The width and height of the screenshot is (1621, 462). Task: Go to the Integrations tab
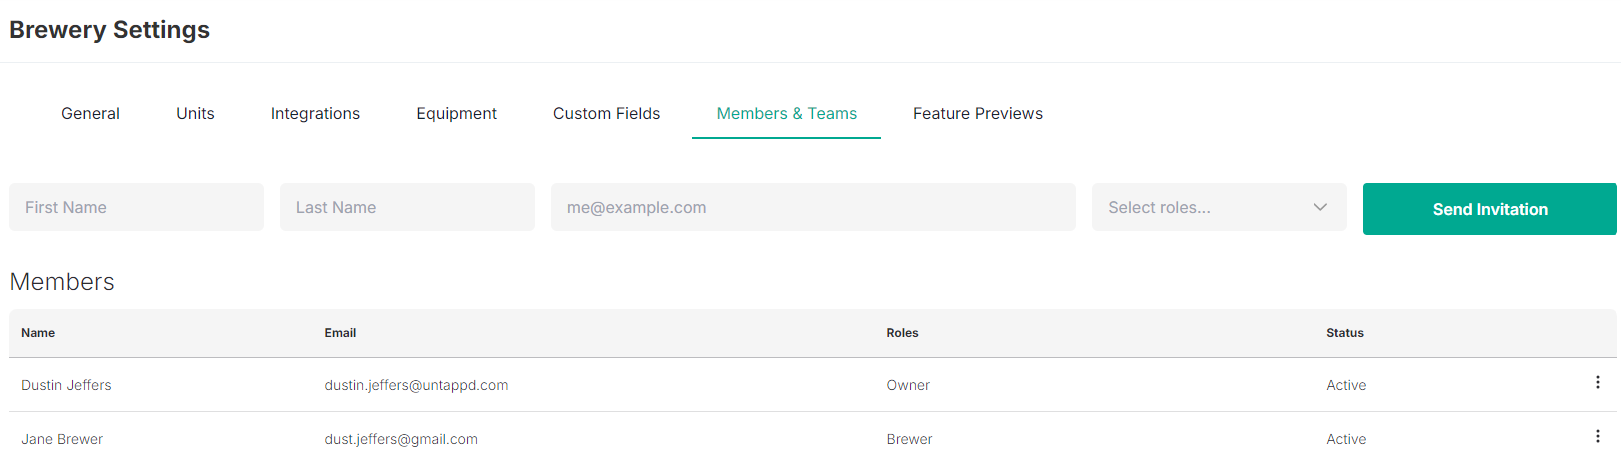(x=315, y=114)
